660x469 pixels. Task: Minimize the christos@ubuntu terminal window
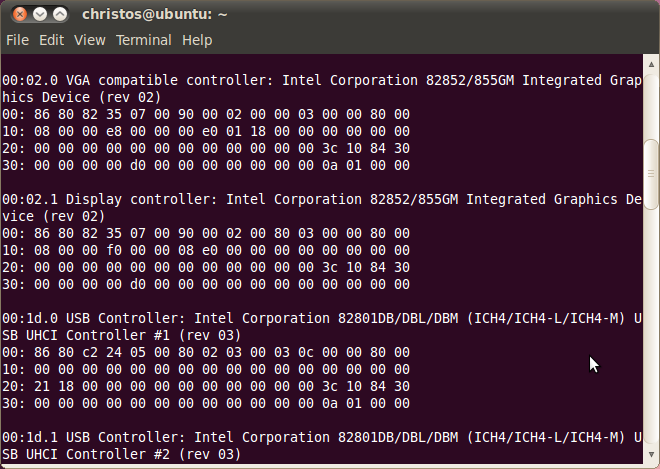pyautogui.click(x=40, y=14)
